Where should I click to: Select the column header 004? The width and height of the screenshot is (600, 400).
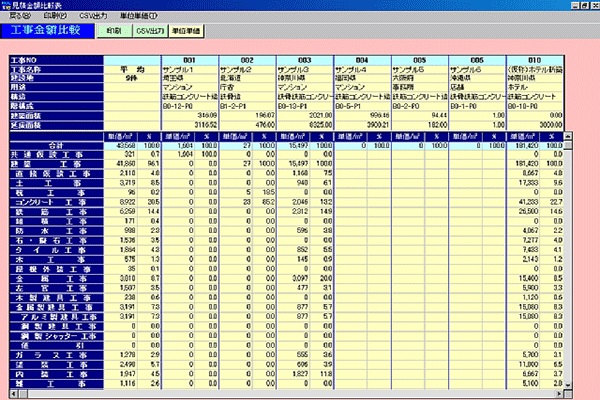362,60
